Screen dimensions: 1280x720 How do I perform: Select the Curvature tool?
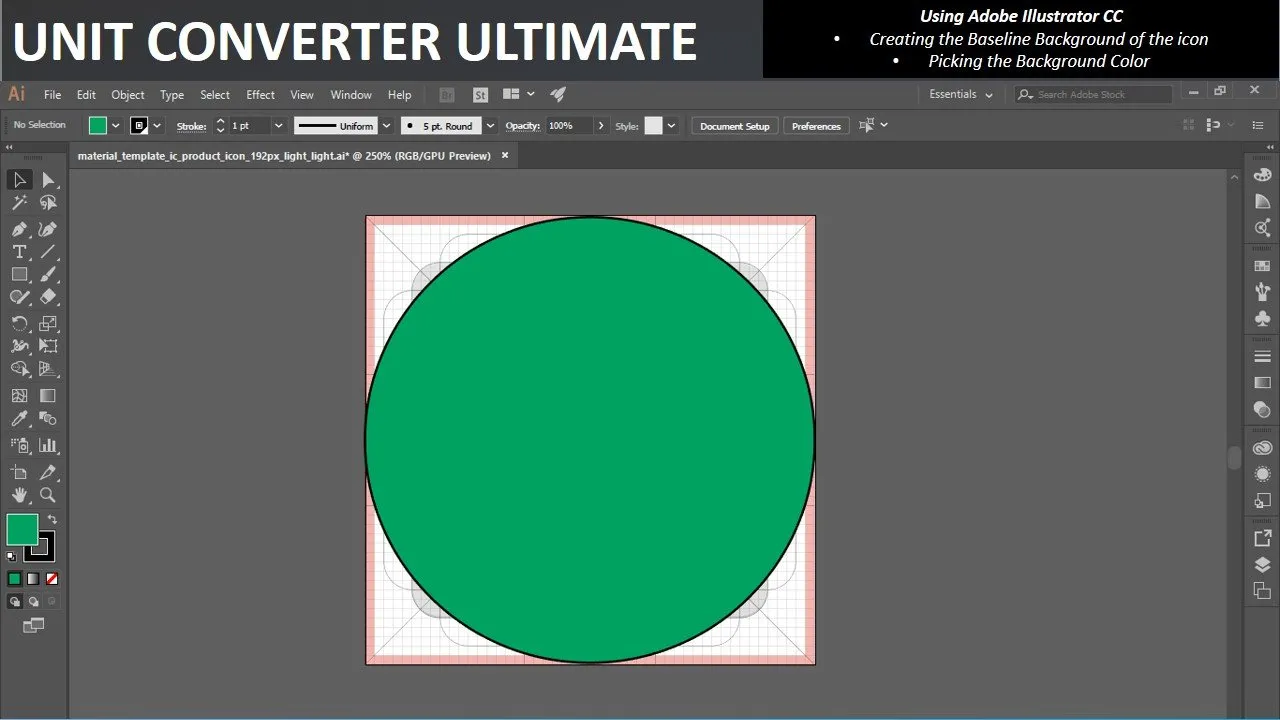point(47,229)
